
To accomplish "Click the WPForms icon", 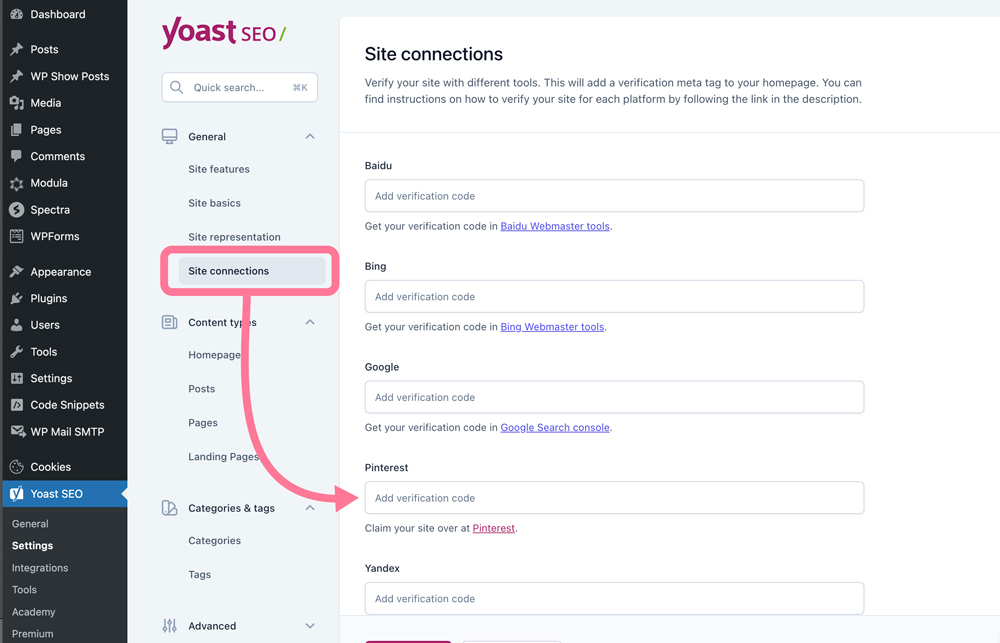I will (17, 236).
